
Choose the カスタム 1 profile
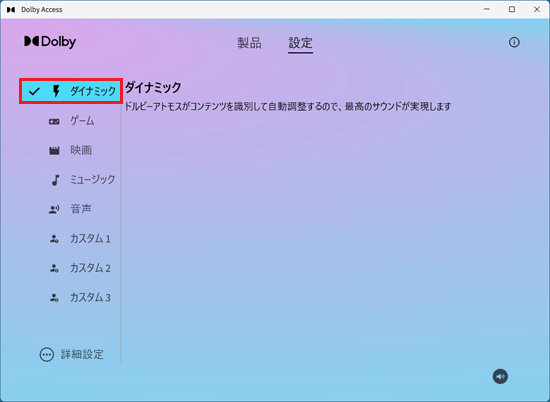(90, 239)
